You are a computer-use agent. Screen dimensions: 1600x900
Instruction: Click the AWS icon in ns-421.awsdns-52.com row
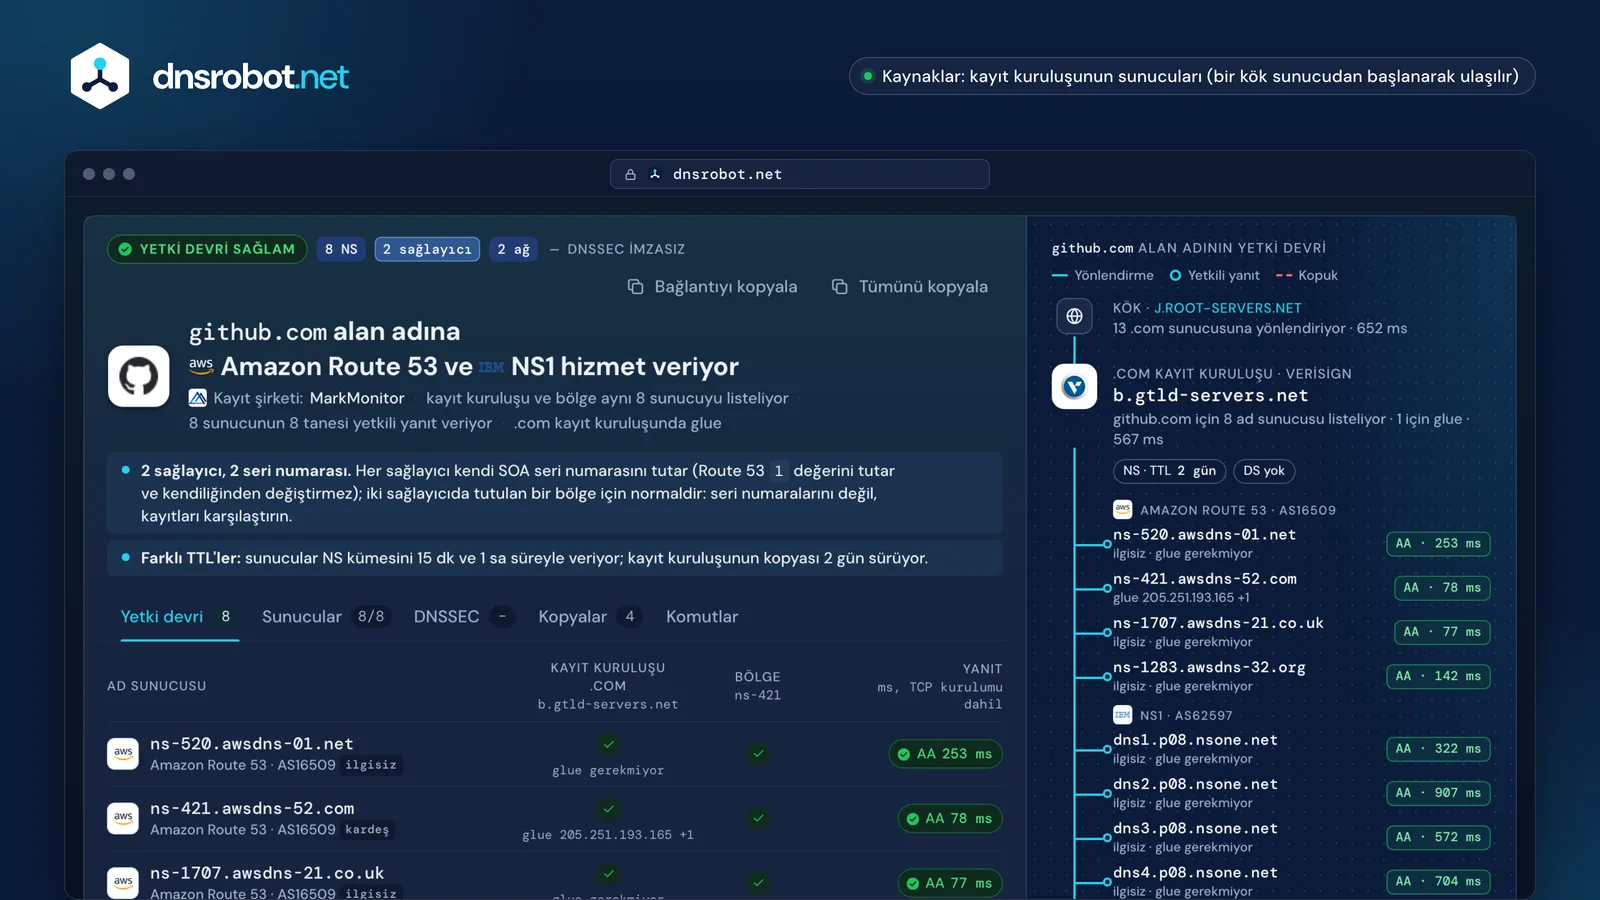(x=123, y=818)
